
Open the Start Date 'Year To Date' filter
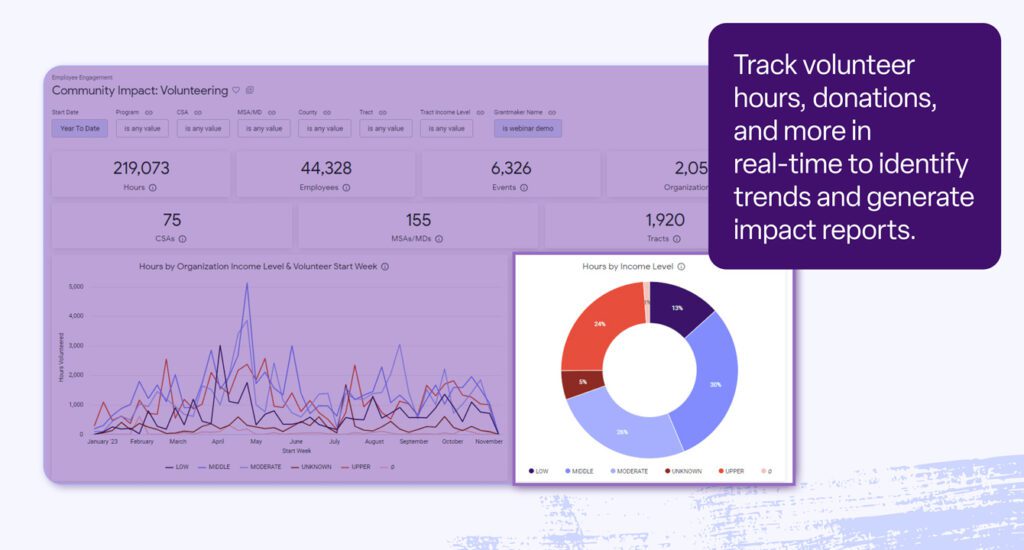click(x=80, y=128)
